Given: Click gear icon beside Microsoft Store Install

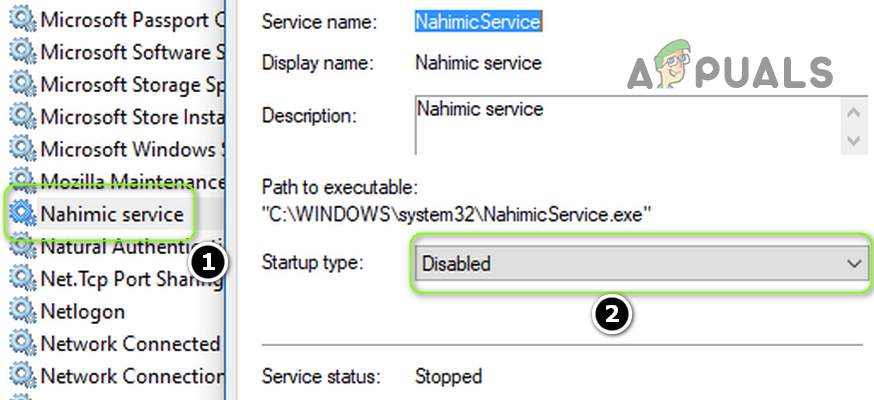Looking at the screenshot, I should point(22,117).
